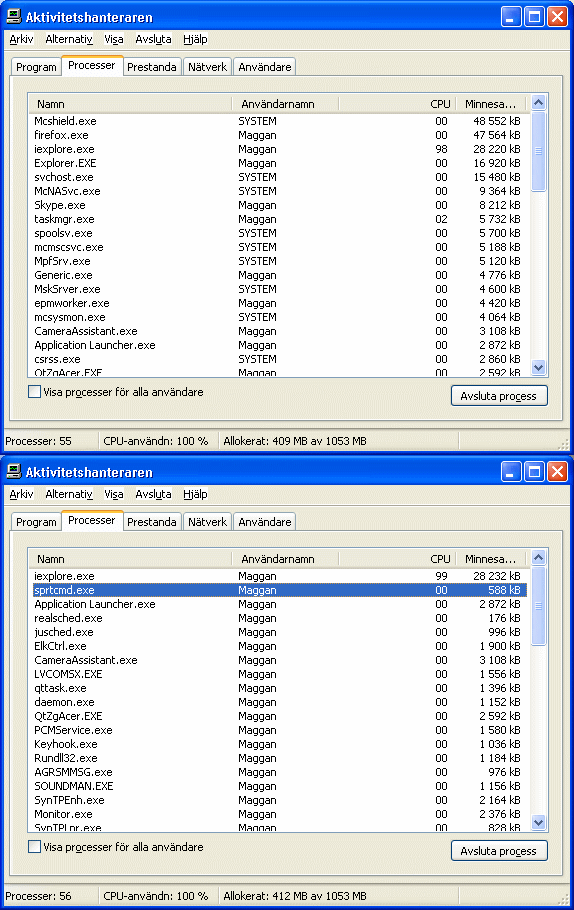574x910 pixels.
Task: Click scroll-down arrow in upper window process list
Action: coord(539,368)
